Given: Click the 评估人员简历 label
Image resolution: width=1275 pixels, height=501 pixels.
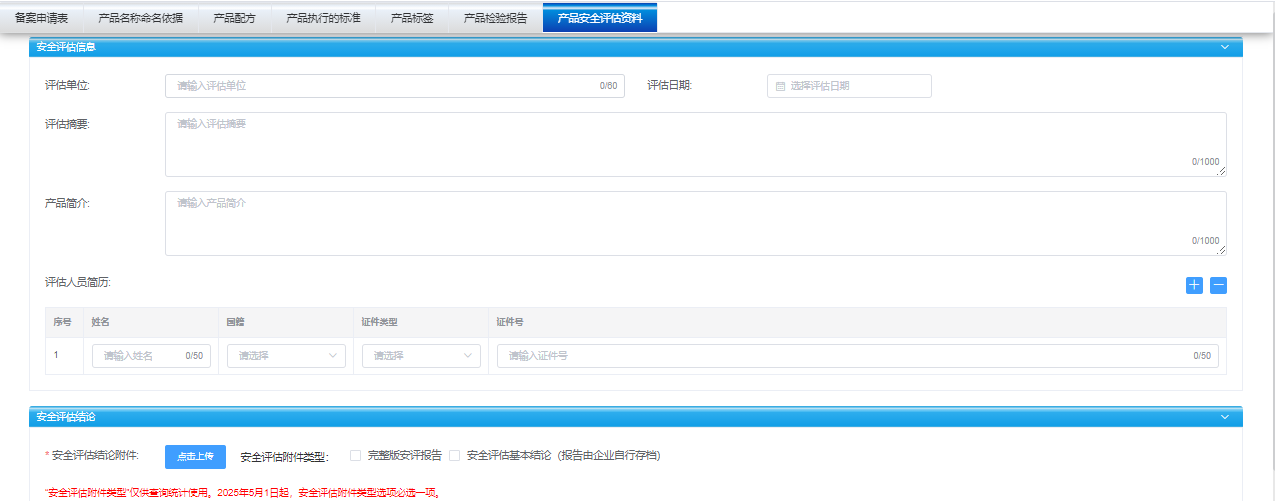Looking at the screenshot, I should click(x=78, y=282).
